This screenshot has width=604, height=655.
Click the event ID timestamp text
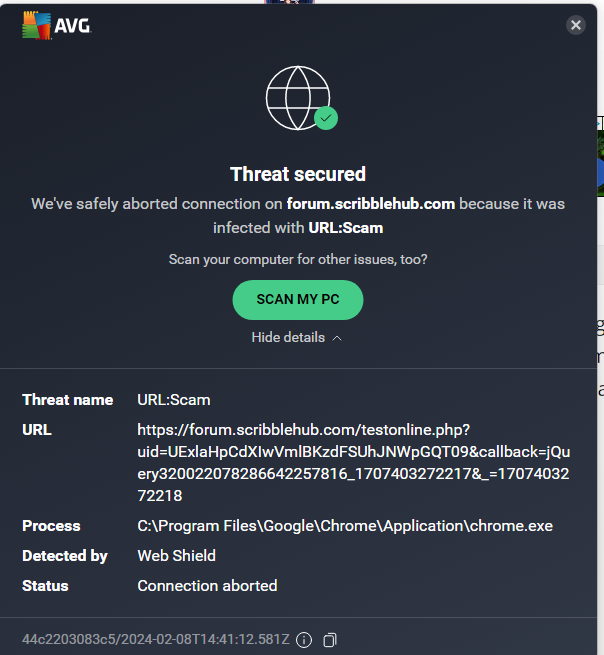155,639
